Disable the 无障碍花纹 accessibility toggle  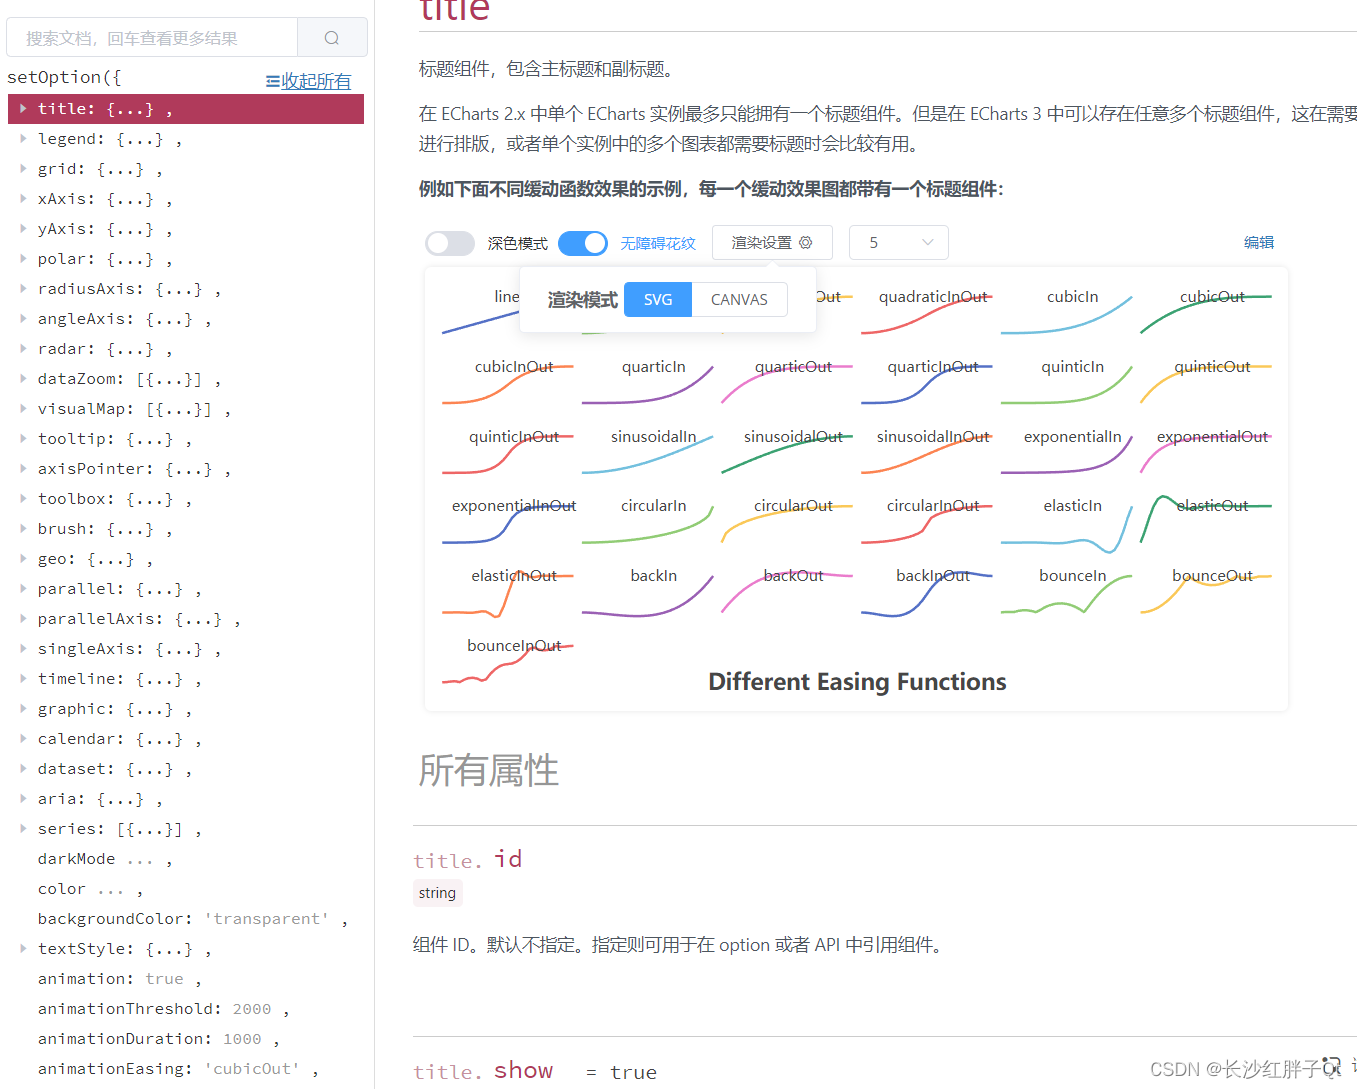(583, 243)
